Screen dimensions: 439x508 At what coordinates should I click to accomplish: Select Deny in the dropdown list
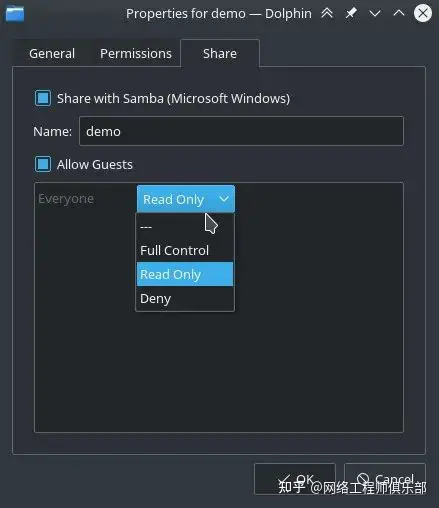[185, 298]
